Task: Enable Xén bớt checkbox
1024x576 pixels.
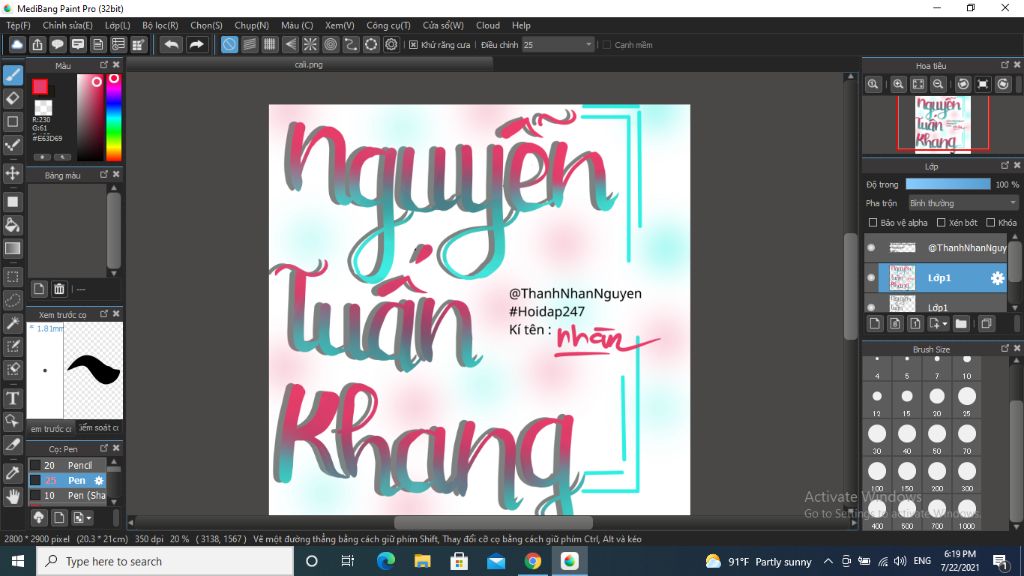Action: click(941, 223)
